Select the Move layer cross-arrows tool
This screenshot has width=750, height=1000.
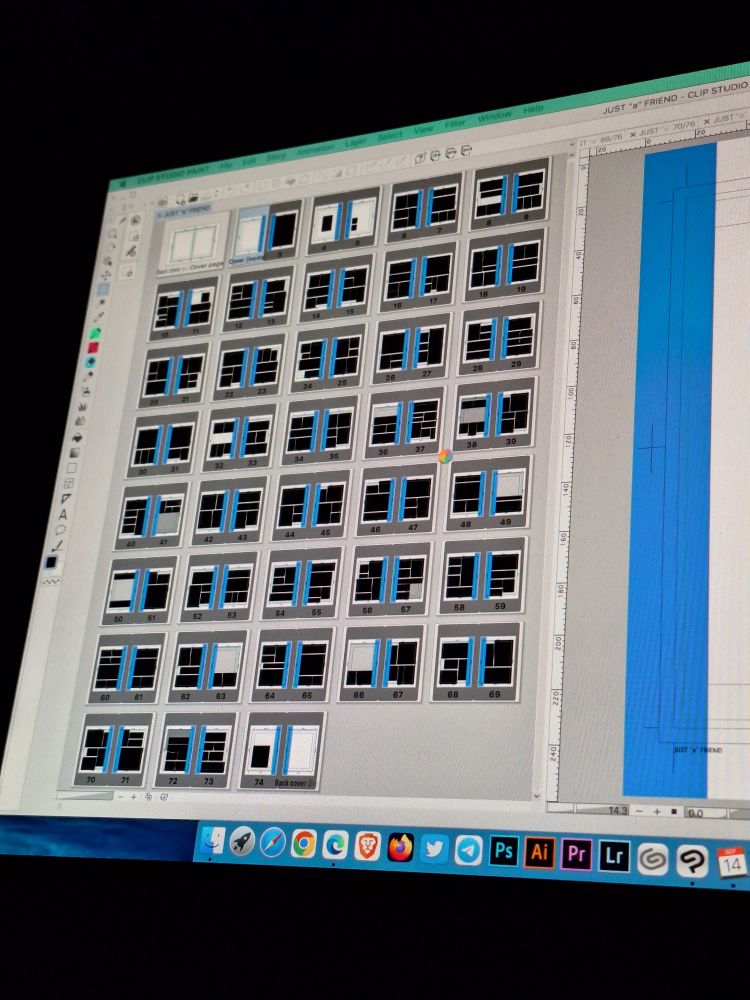(105, 276)
